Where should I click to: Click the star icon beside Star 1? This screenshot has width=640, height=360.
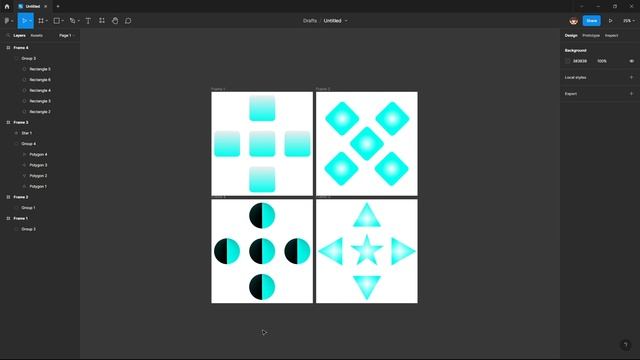click(16, 133)
